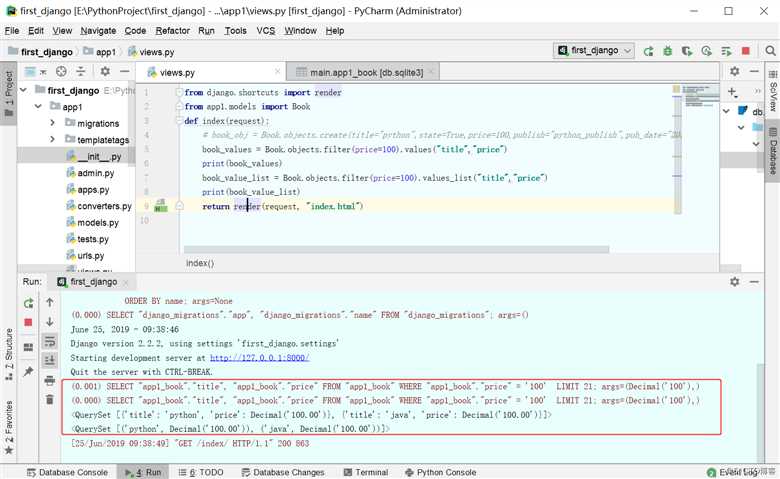This screenshot has height=479, width=780.
Task: Open the Navigate menu
Action: pyautogui.click(x=98, y=31)
